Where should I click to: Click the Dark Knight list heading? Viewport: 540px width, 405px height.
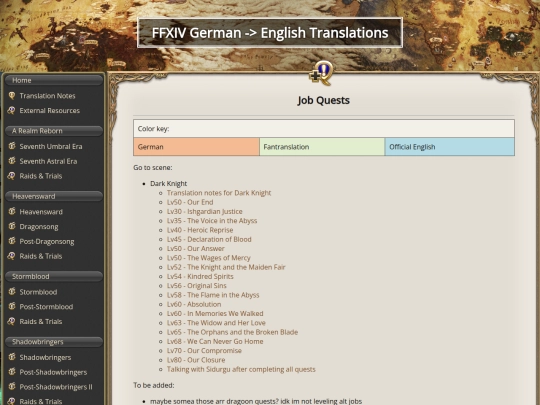[168, 184]
